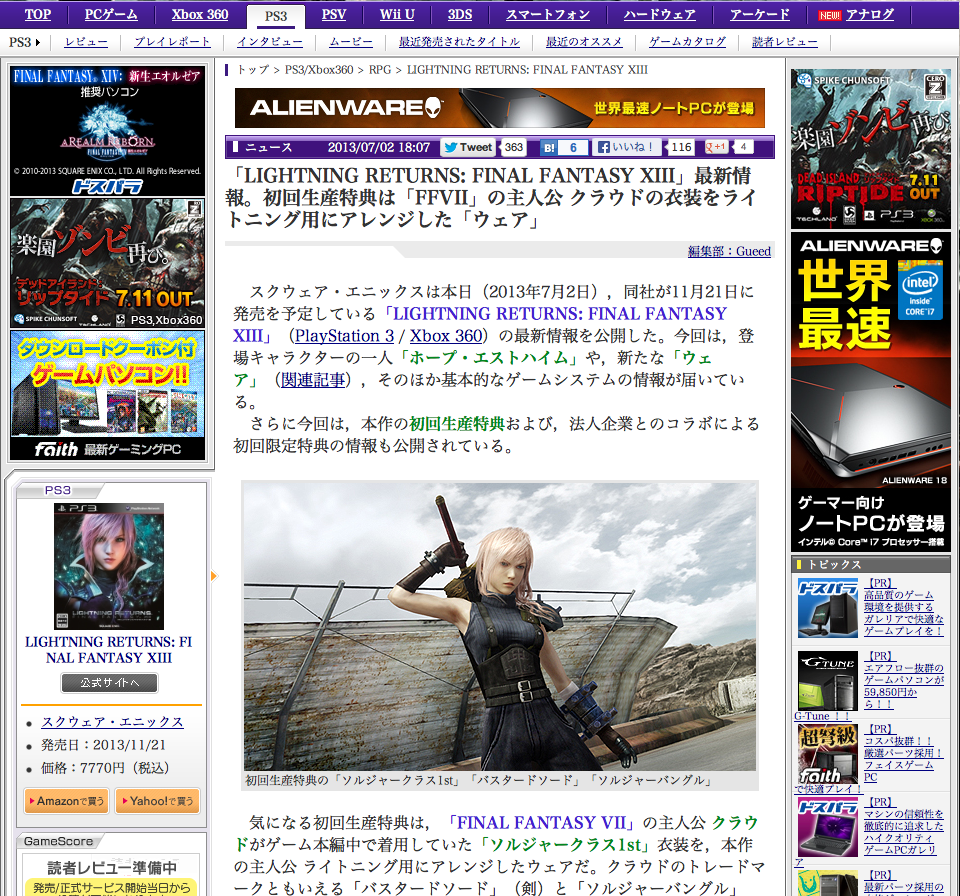Image resolution: width=960 pixels, height=896 pixels.
Task: Click the RPG breadcrumb item
Action: click(380, 70)
